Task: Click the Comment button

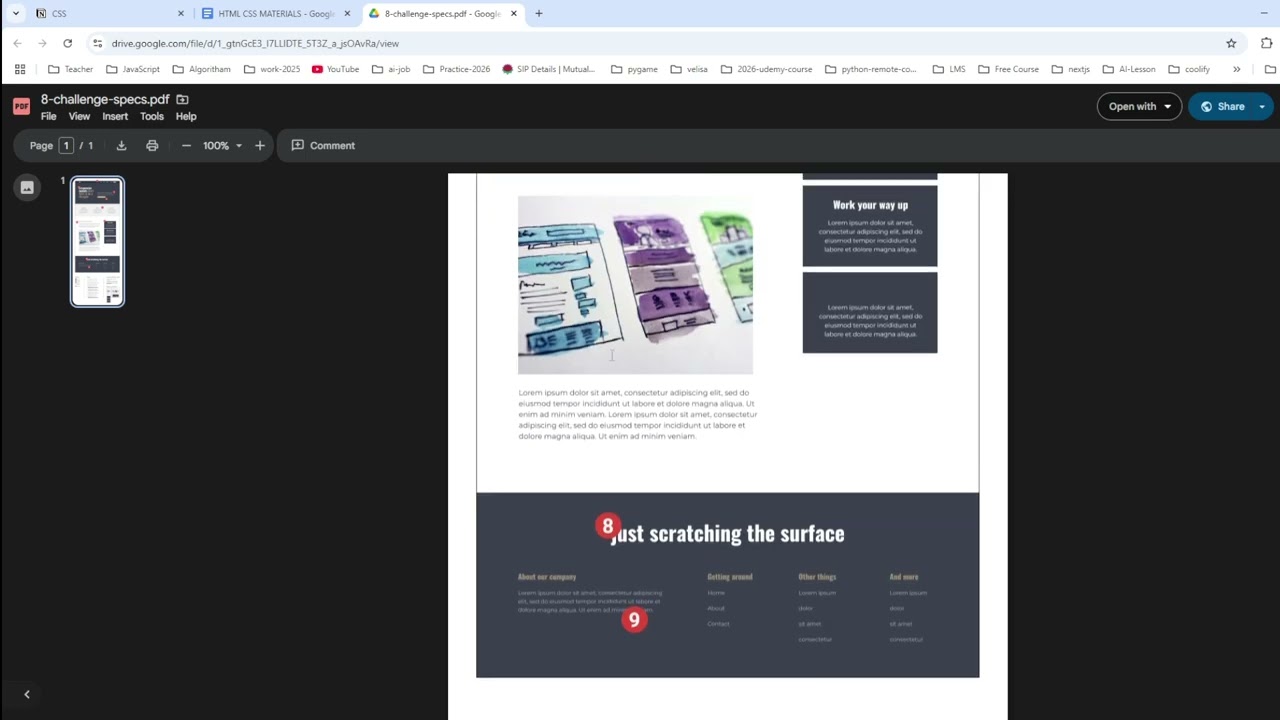Action: 323,146
